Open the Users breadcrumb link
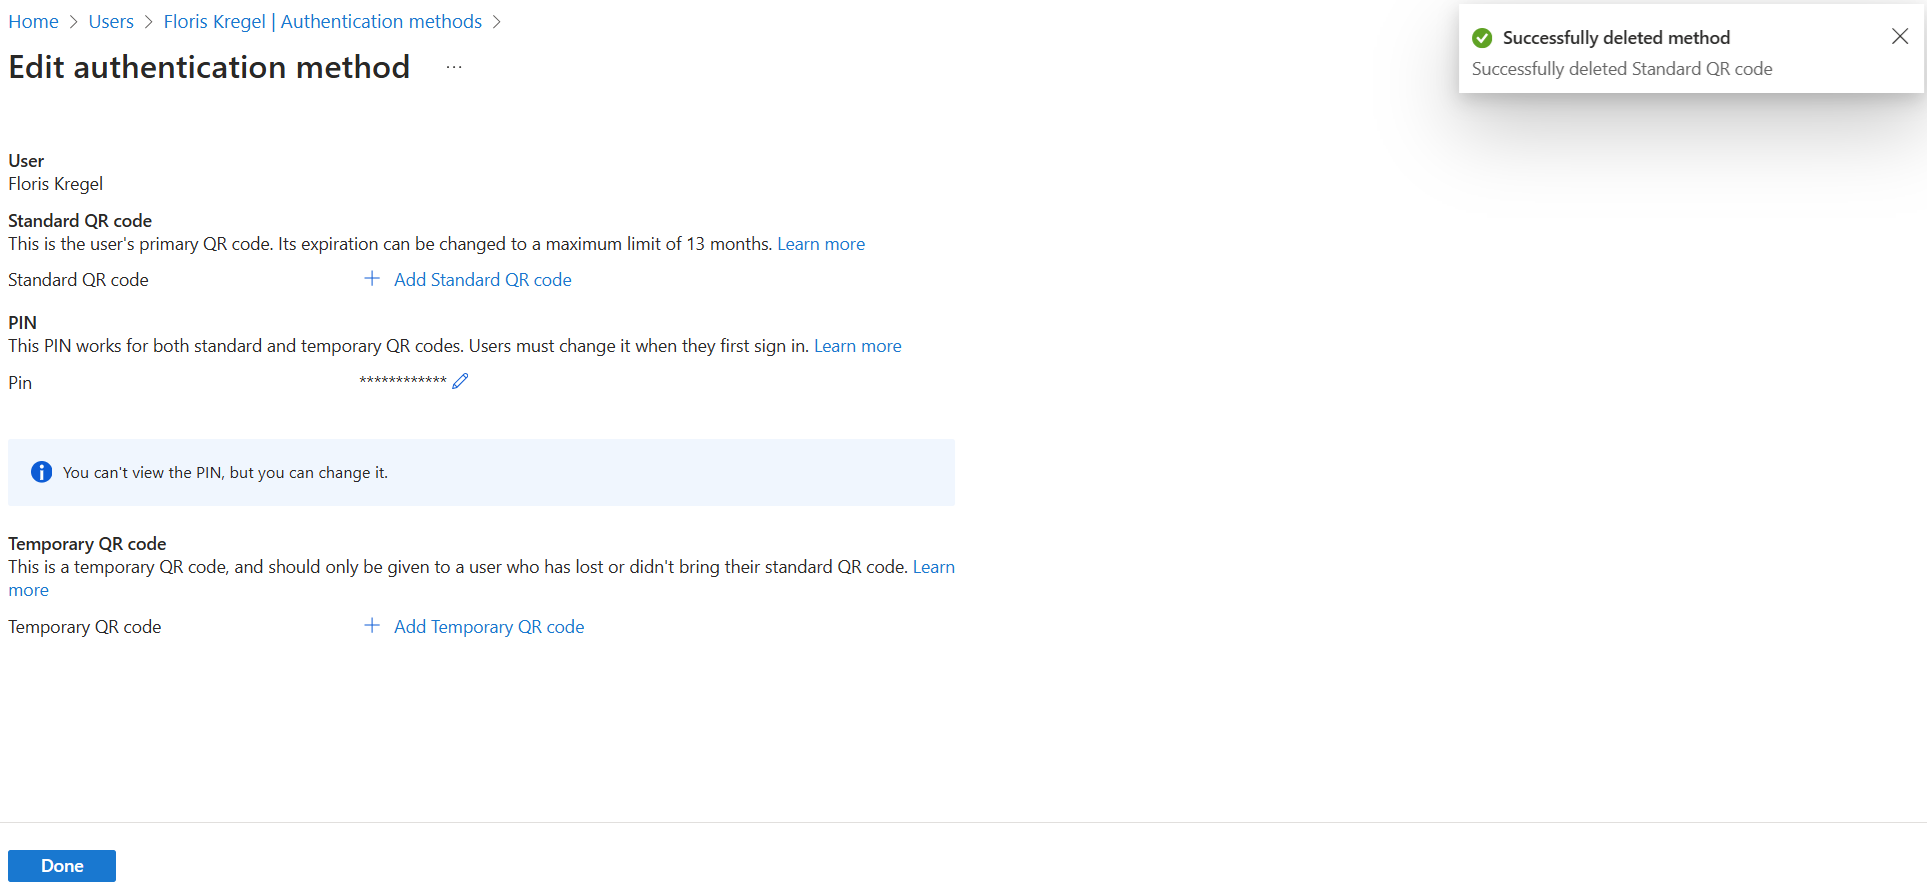The height and width of the screenshot is (891, 1927). 111,21
